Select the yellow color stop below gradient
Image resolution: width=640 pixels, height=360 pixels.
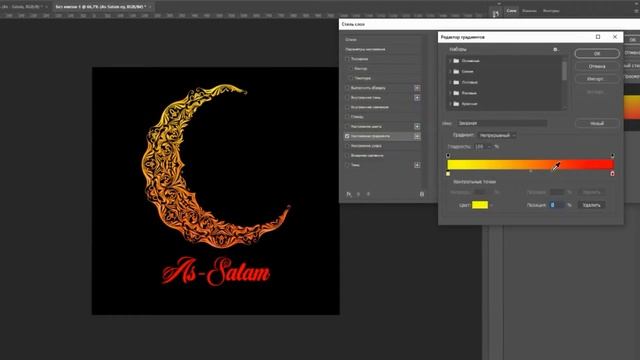[448, 173]
